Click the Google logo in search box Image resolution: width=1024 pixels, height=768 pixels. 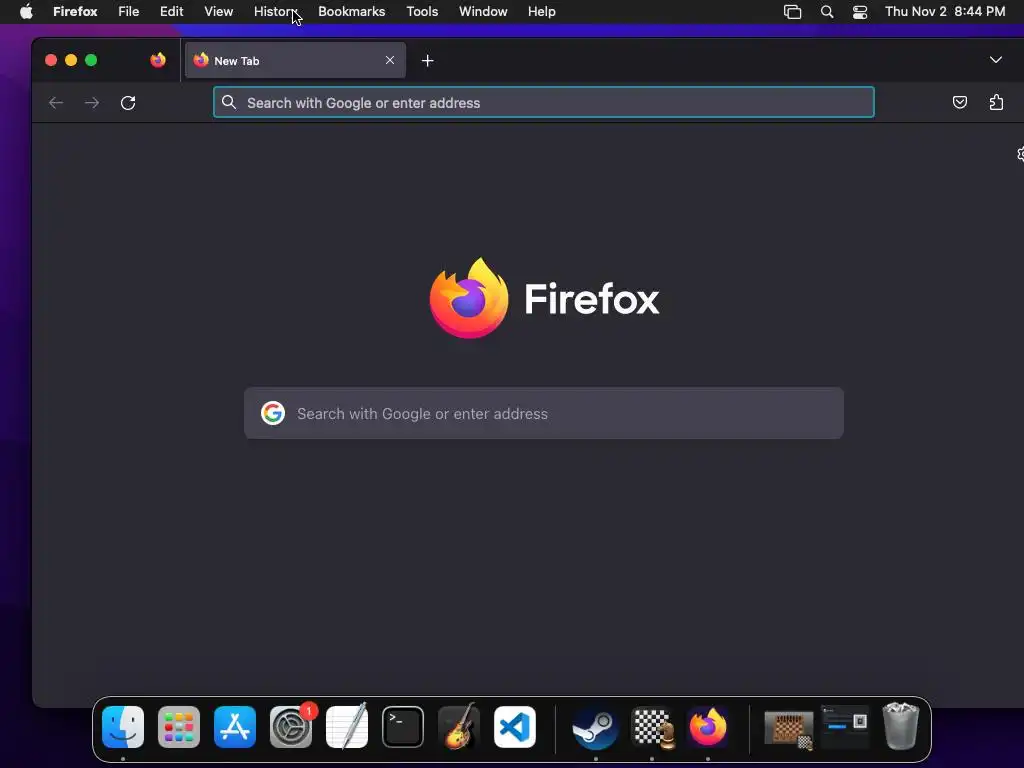(273, 413)
